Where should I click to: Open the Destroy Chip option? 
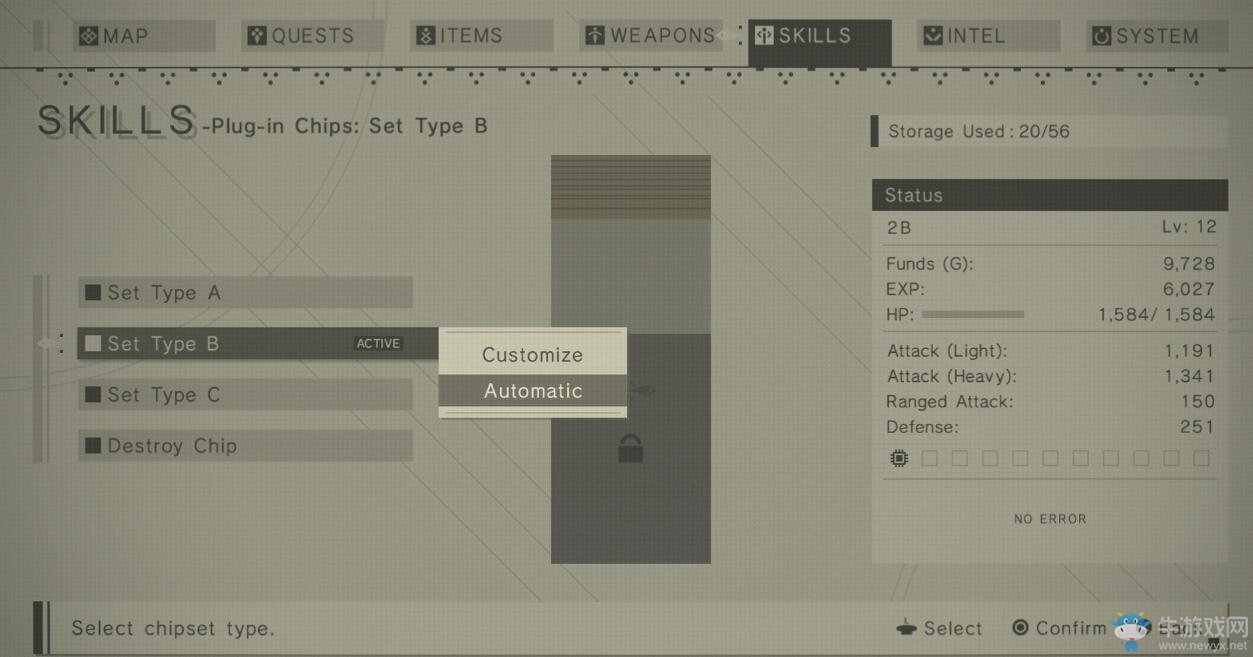(x=245, y=446)
